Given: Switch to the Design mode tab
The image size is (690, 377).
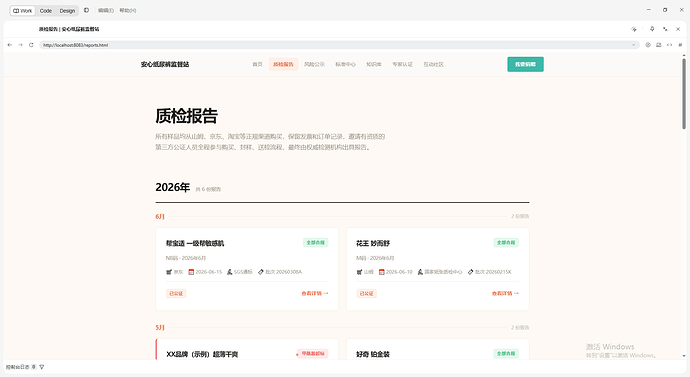Looking at the screenshot, I should coord(67,11).
